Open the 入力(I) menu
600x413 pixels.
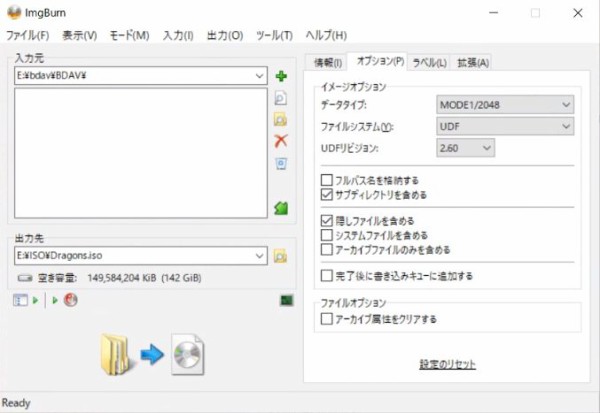(178, 36)
